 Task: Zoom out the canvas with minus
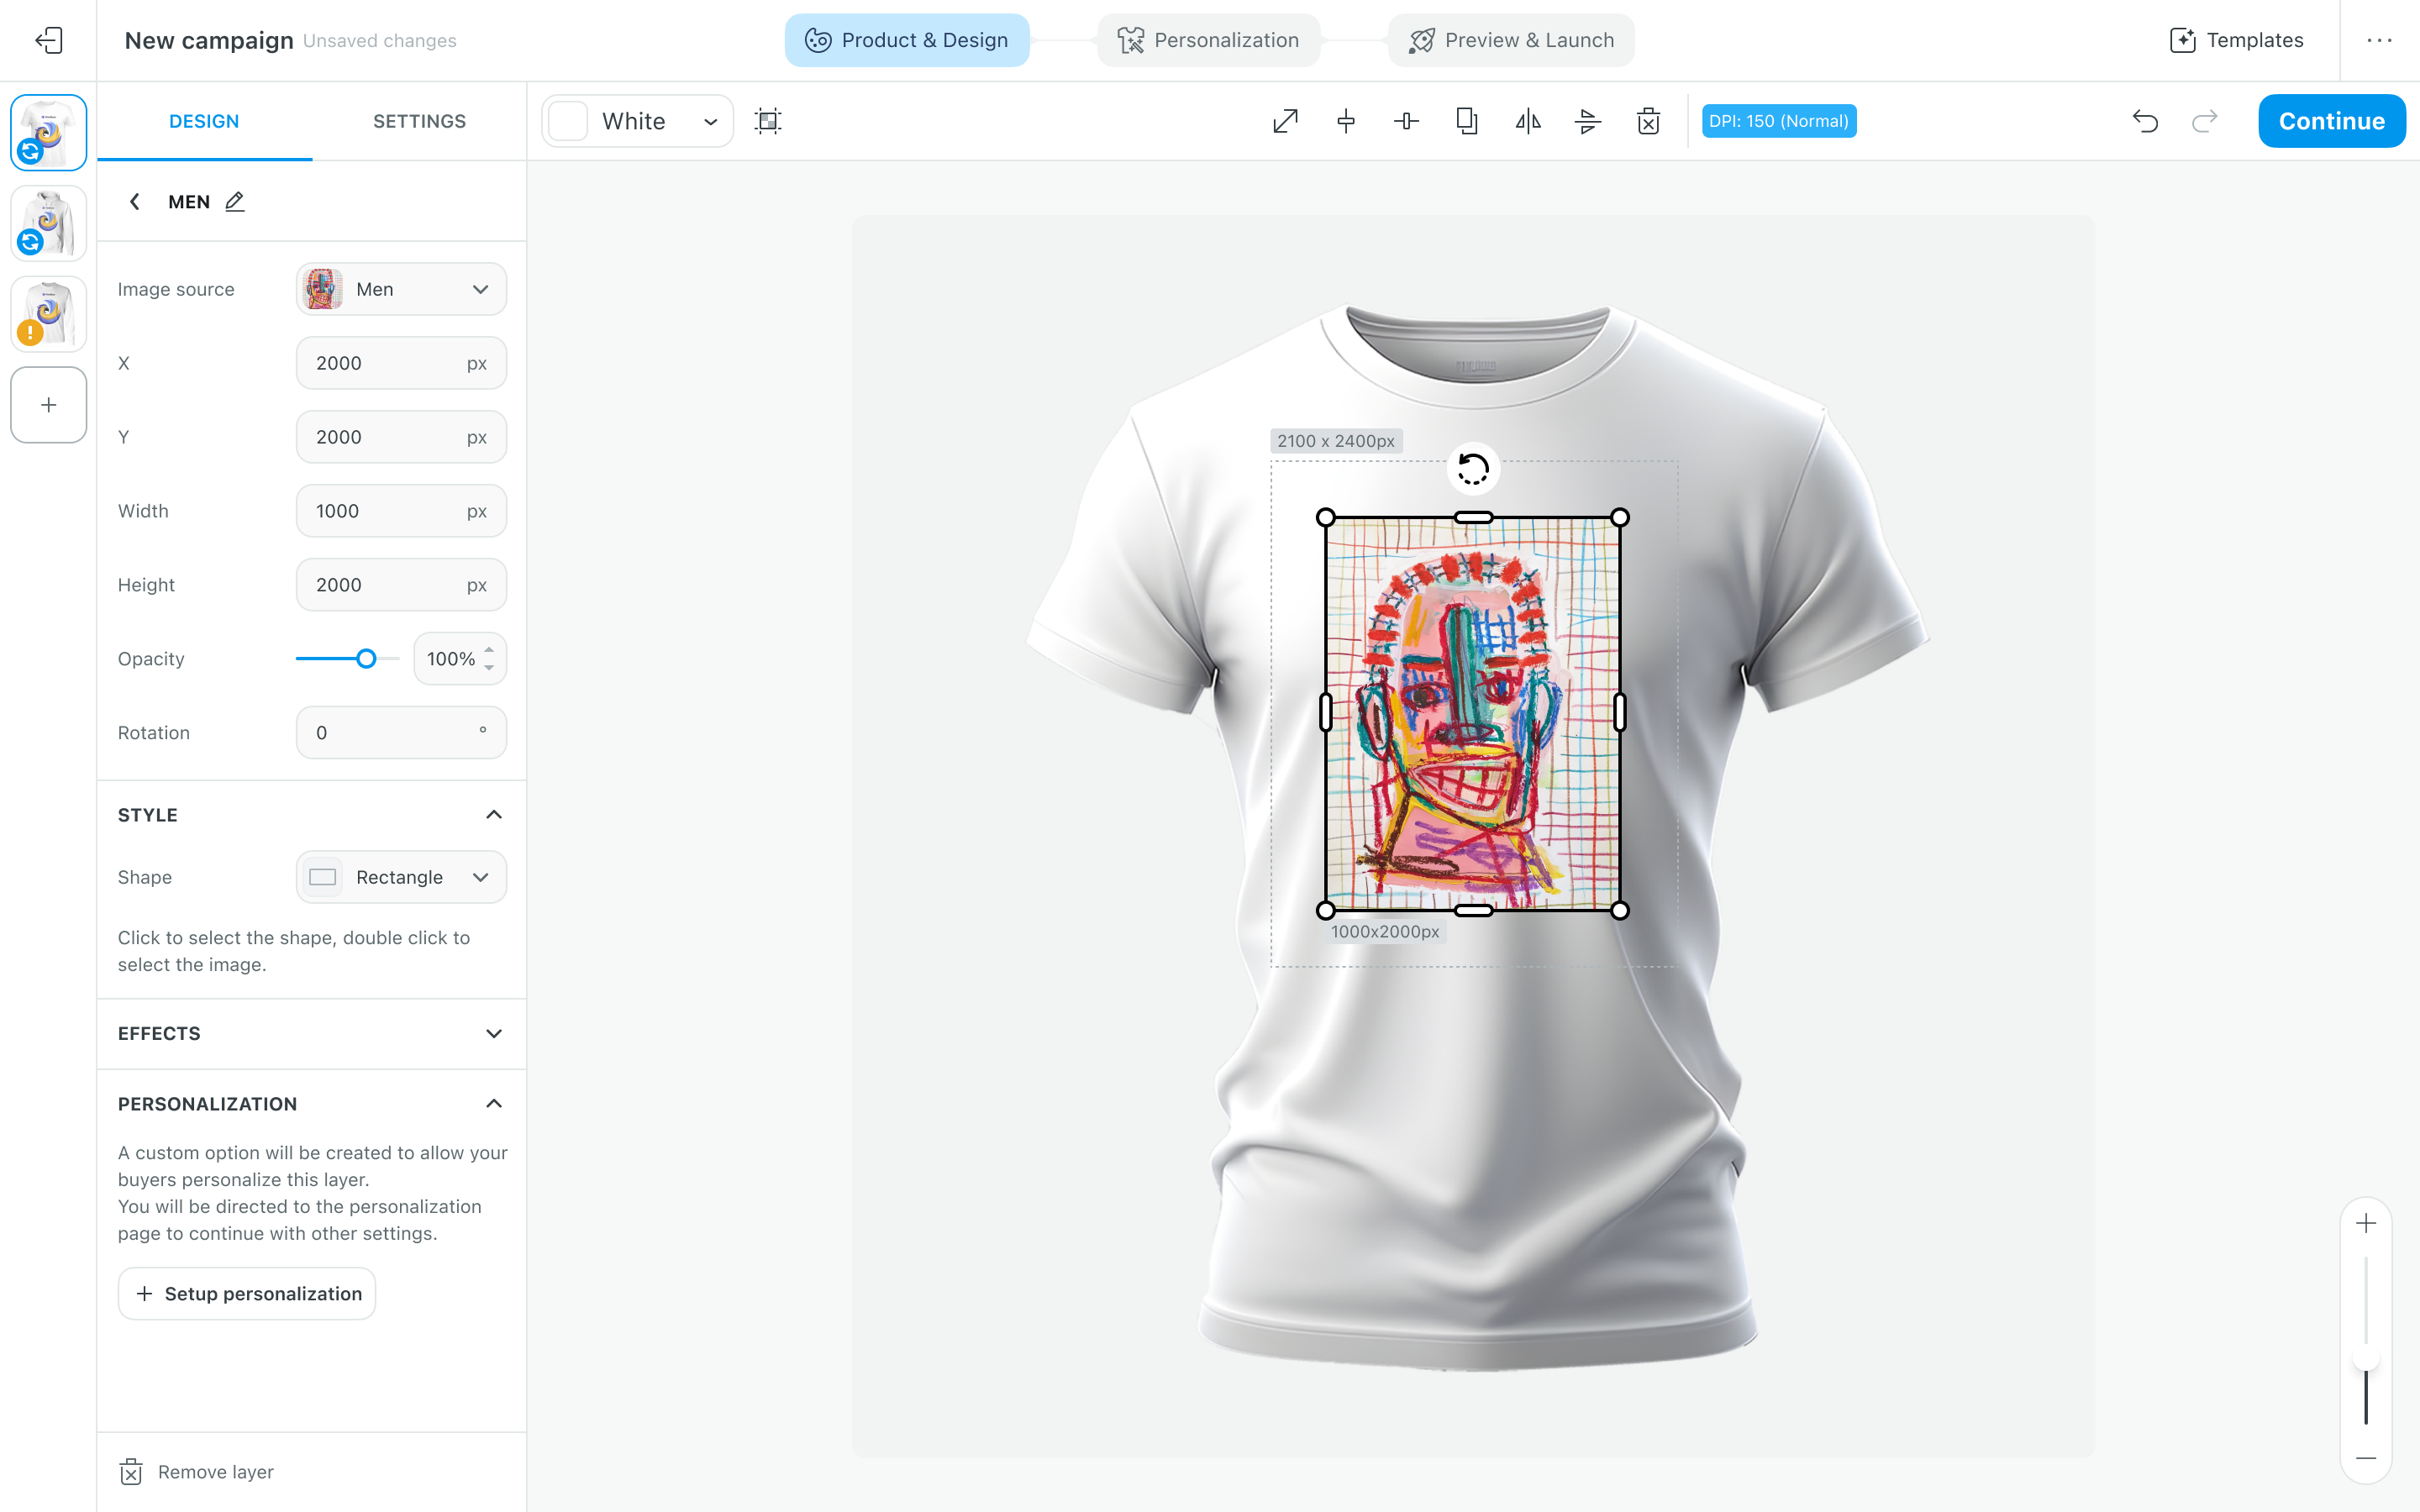[2366, 1458]
